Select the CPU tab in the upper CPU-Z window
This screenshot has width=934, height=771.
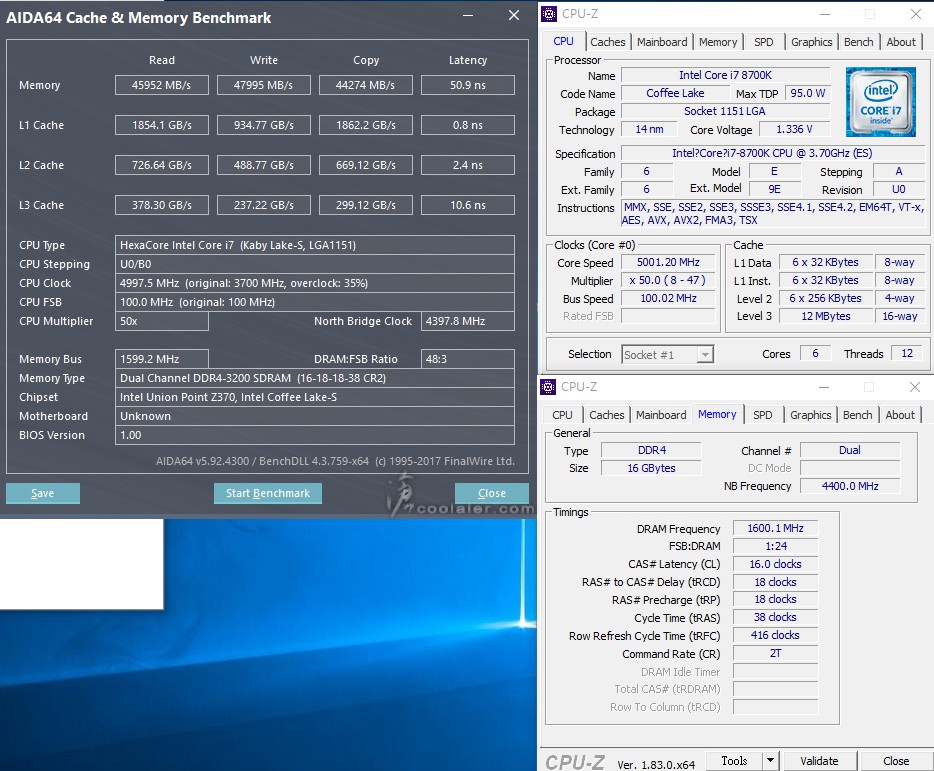563,41
